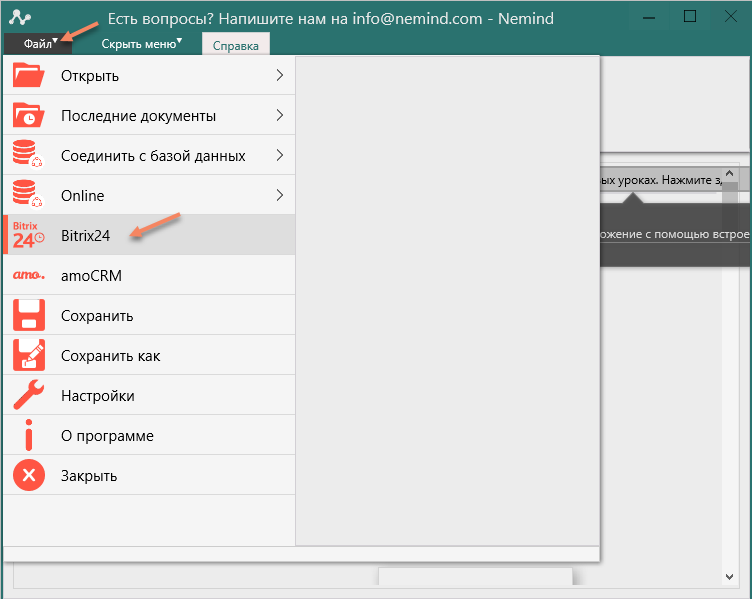
Task: Click the Bitrix24 logo icon
Action: [x=28, y=235]
